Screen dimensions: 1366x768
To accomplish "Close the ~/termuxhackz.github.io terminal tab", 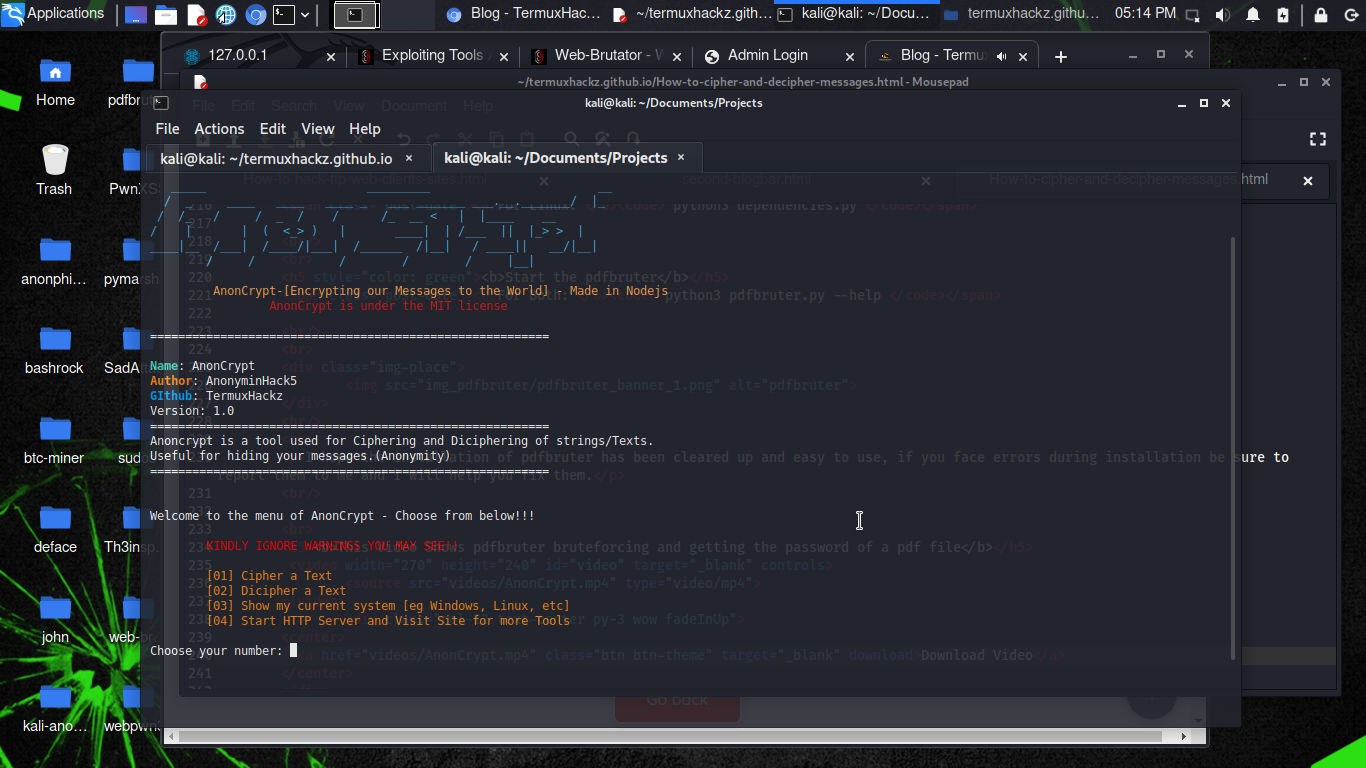I will point(409,158).
